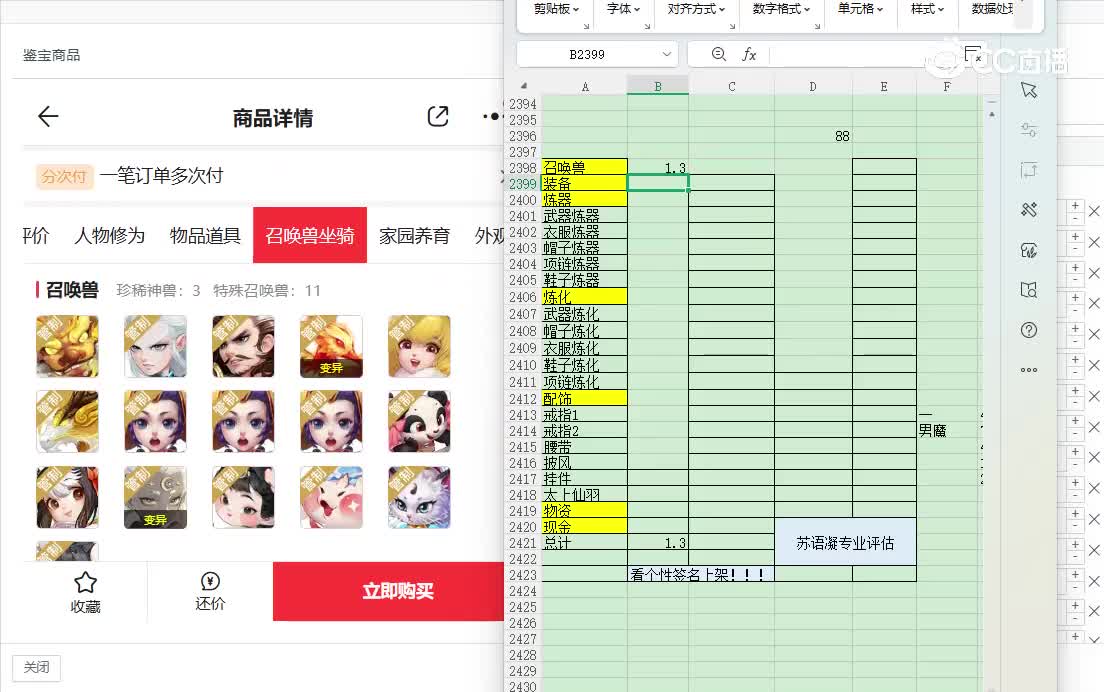Select row header 2406

523,297
